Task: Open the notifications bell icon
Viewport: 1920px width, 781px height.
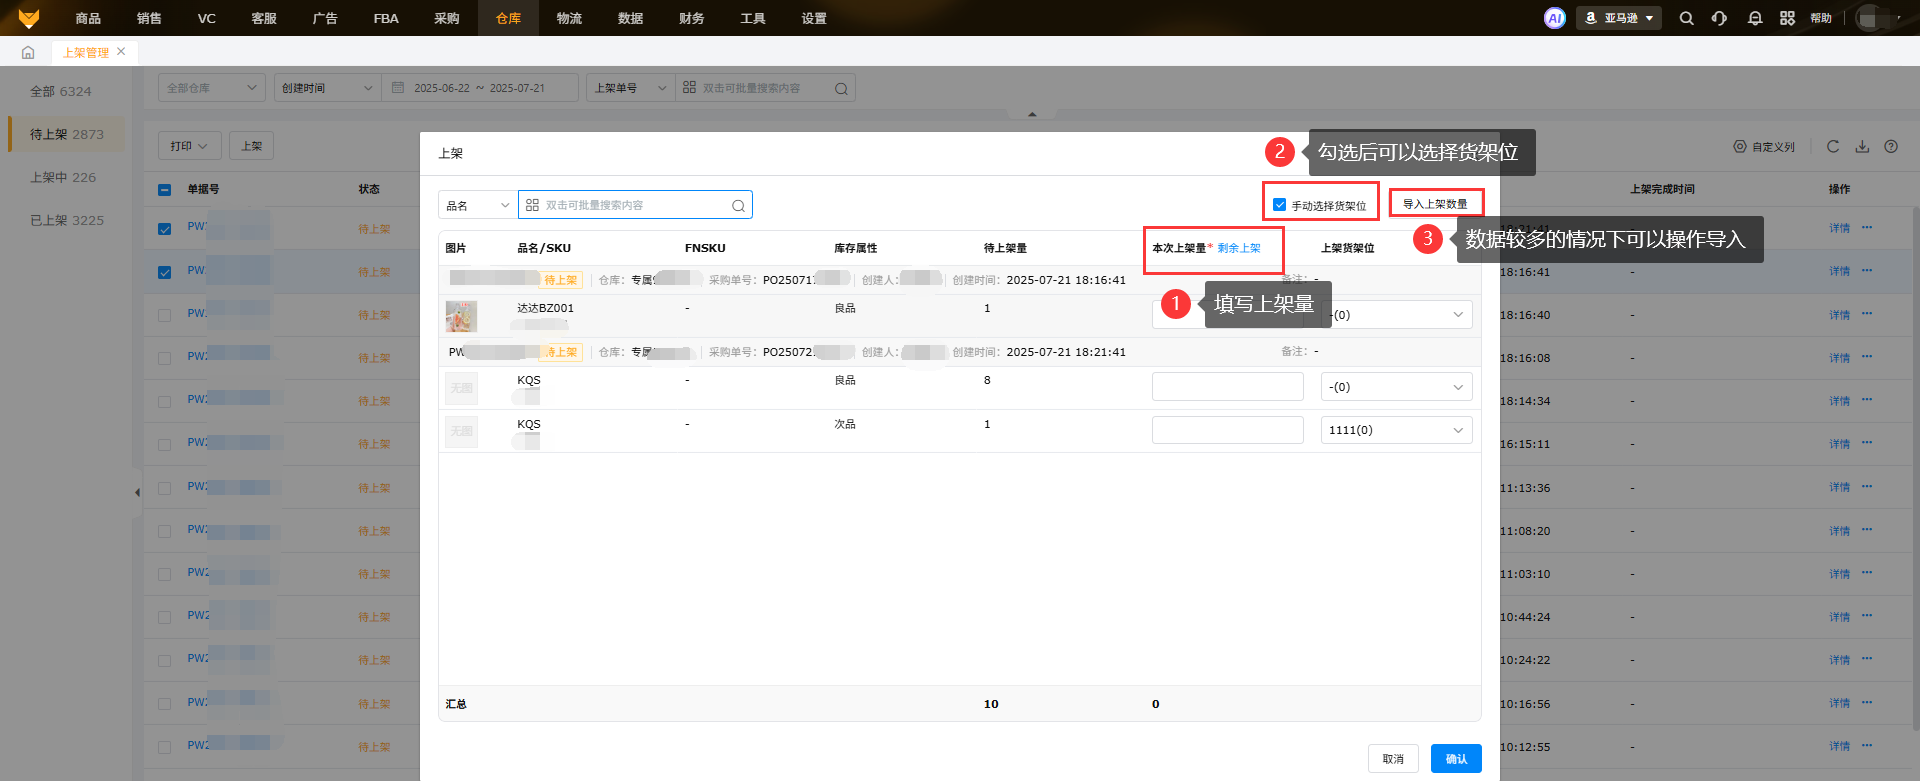Action: (1754, 18)
